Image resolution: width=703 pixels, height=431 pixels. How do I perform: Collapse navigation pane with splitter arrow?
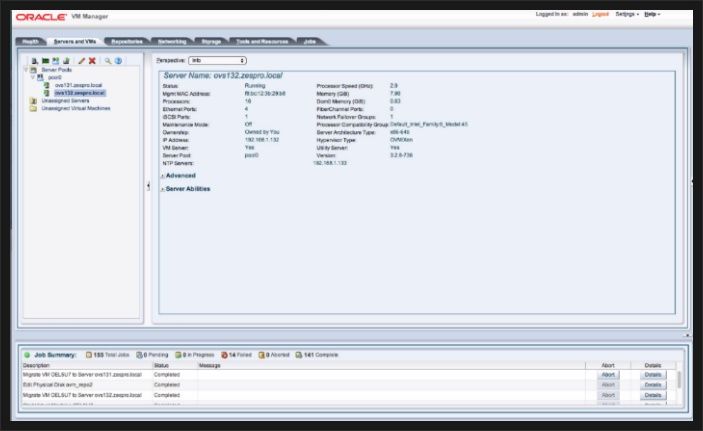pyautogui.click(x=148, y=186)
